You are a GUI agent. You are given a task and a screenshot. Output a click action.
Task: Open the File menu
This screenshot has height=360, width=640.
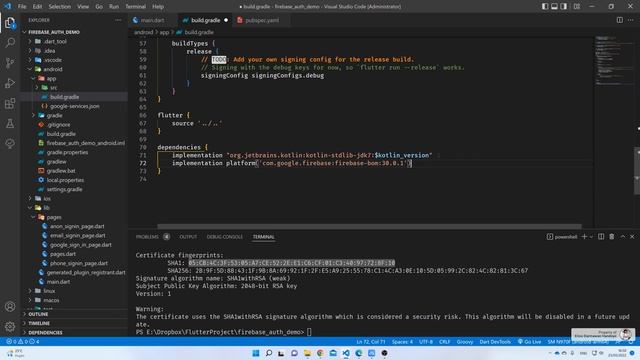[x=22, y=7]
